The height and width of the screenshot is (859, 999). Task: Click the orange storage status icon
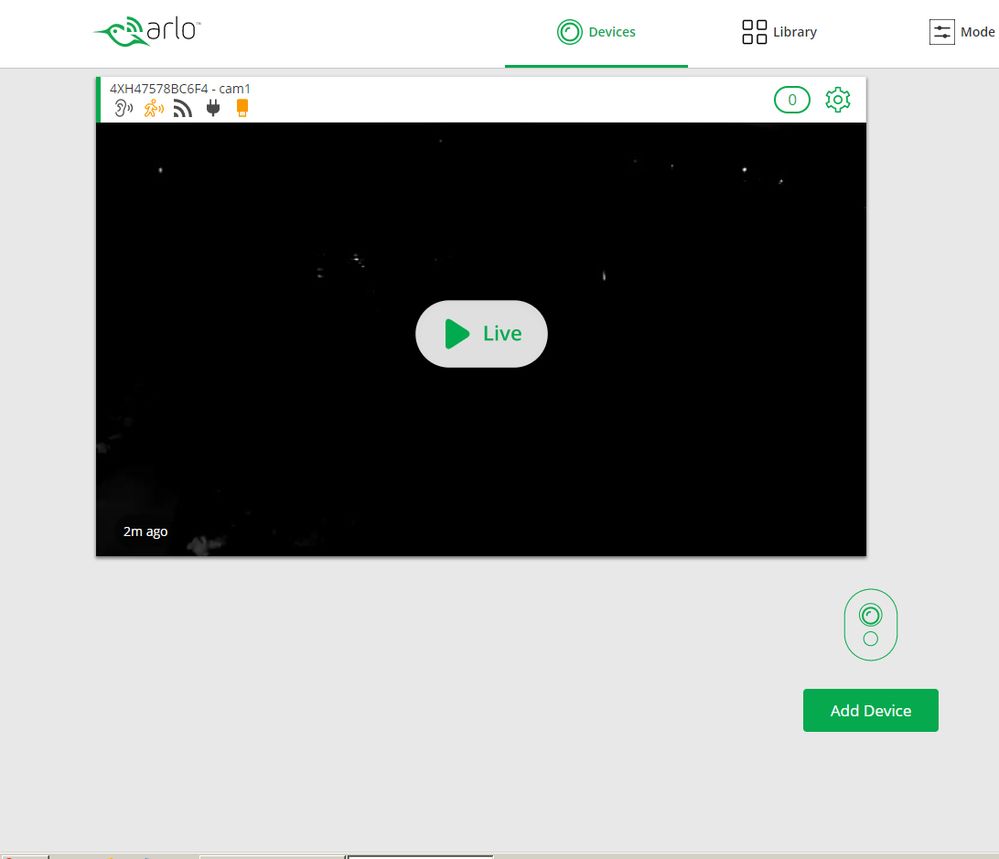(242, 108)
